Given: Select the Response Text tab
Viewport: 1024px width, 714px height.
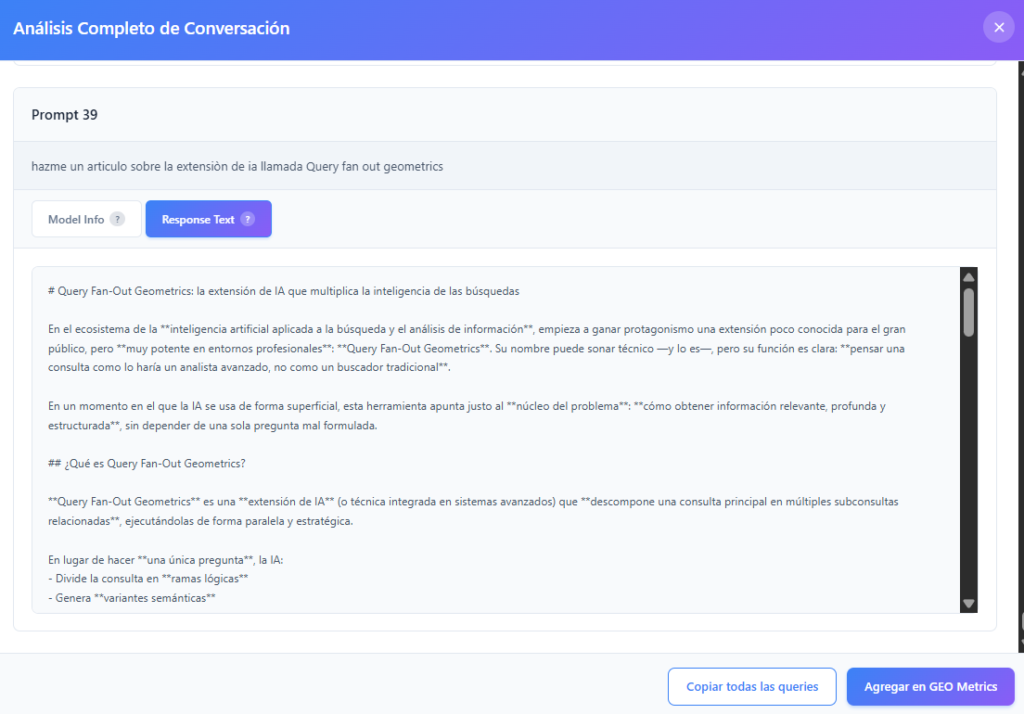Looking at the screenshot, I should point(198,219).
